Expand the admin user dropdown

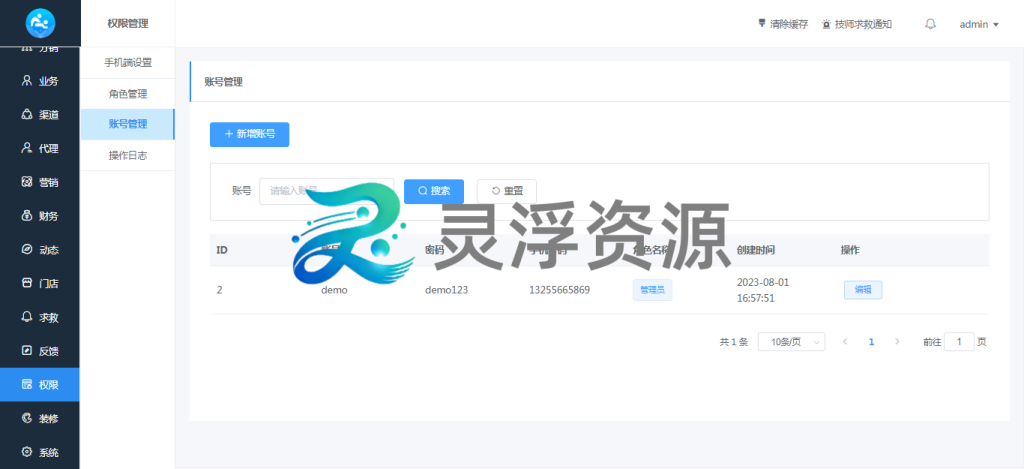[x=979, y=24]
